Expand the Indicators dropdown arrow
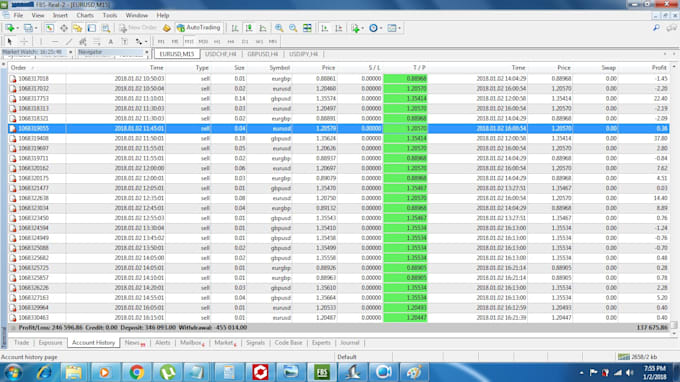Viewport: 680px width, 382px height. point(363,28)
